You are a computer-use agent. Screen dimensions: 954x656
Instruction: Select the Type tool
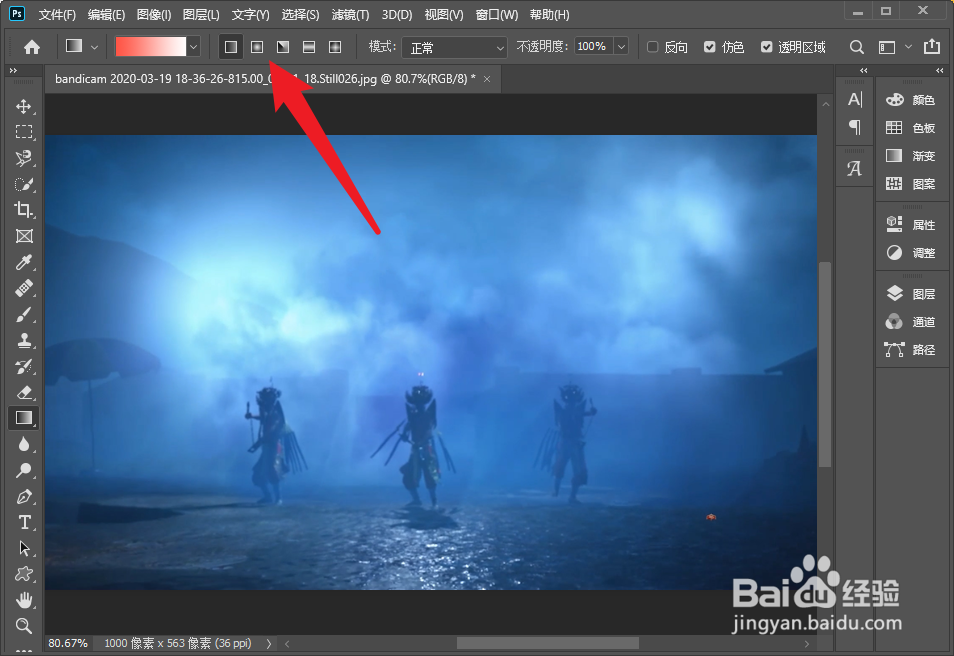[x=24, y=523]
